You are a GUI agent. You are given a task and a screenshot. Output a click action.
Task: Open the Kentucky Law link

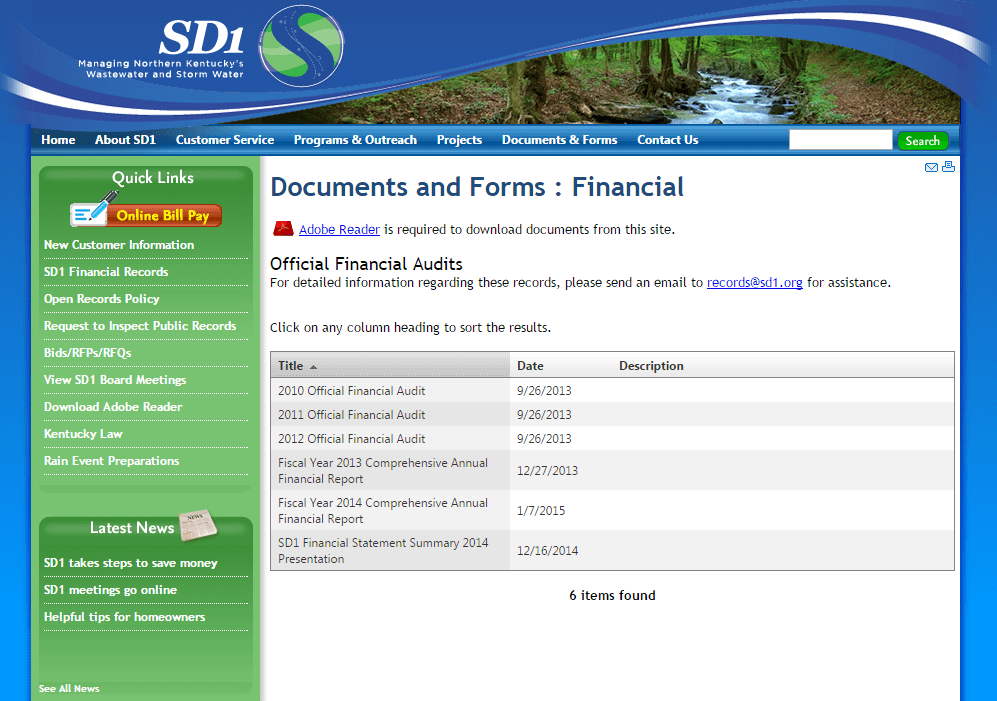click(83, 434)
